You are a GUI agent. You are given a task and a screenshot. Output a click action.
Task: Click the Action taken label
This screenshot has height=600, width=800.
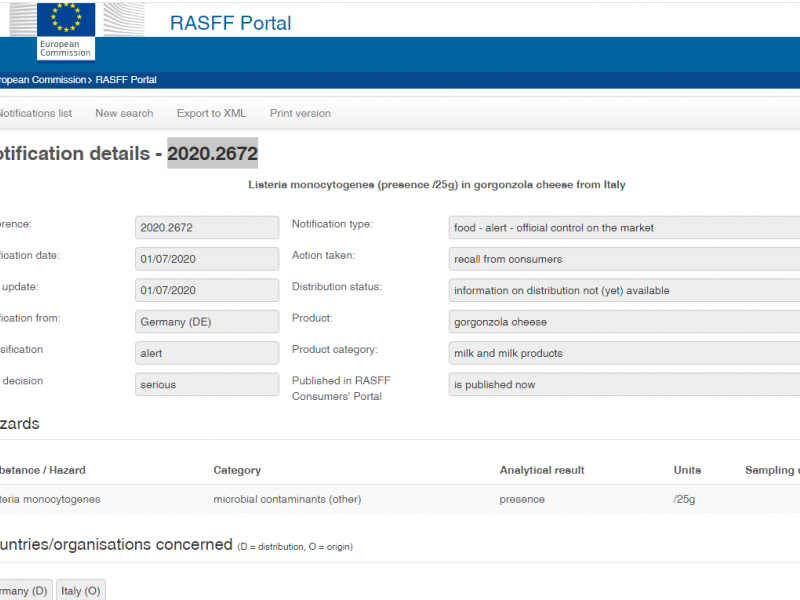tap(323, 255)
